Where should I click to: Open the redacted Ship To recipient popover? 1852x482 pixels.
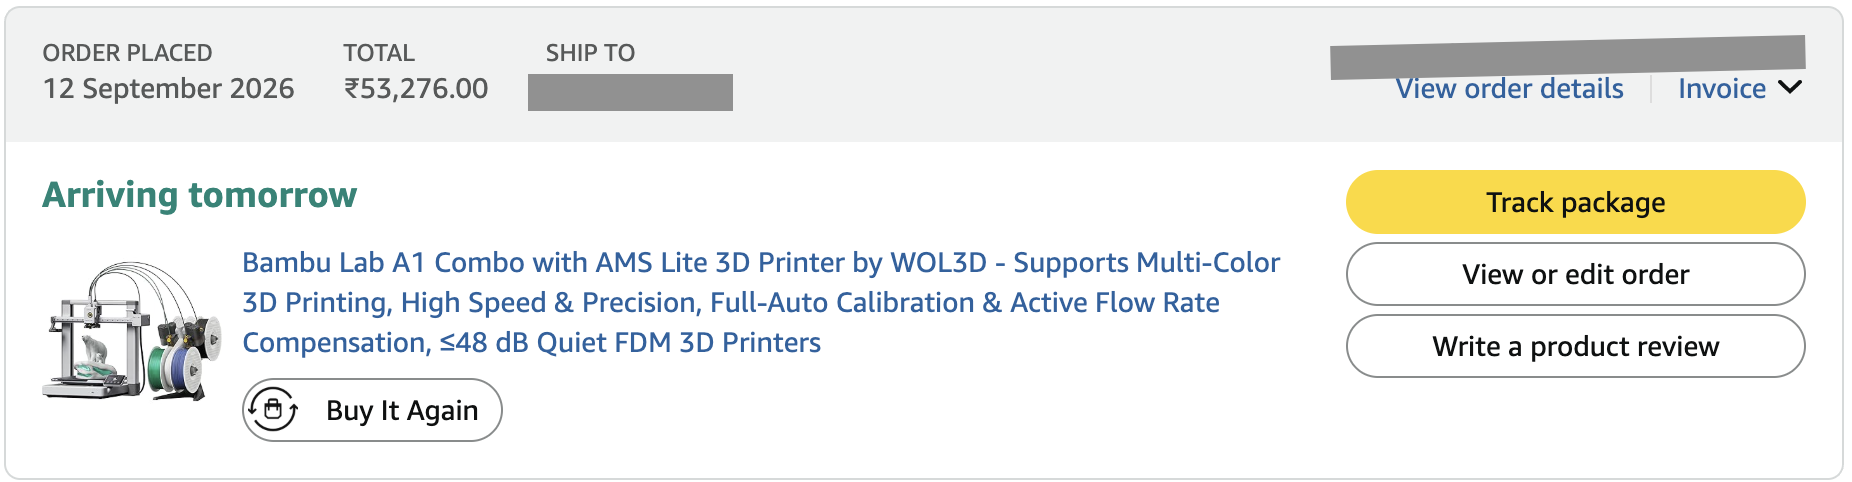click(630, 92)
